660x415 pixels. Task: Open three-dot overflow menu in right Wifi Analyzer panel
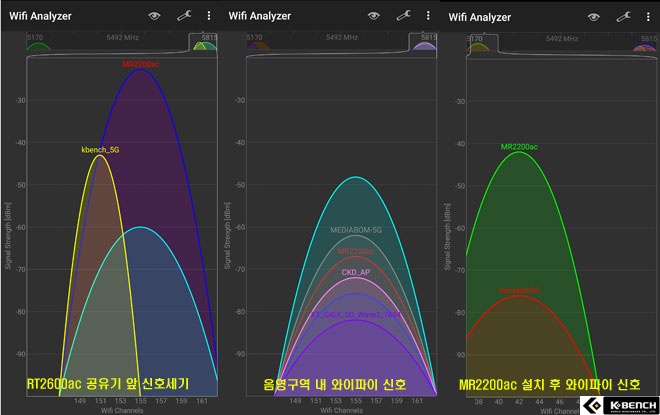click(x=648, y=17)
